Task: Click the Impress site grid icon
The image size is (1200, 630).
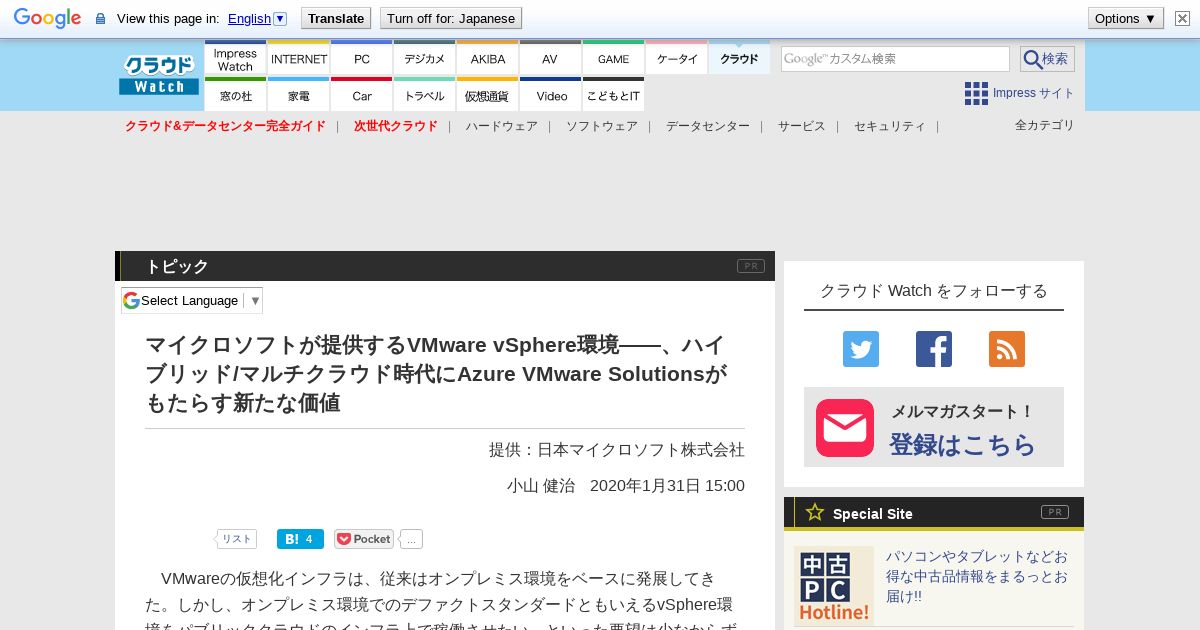Action: coord(976,93)
